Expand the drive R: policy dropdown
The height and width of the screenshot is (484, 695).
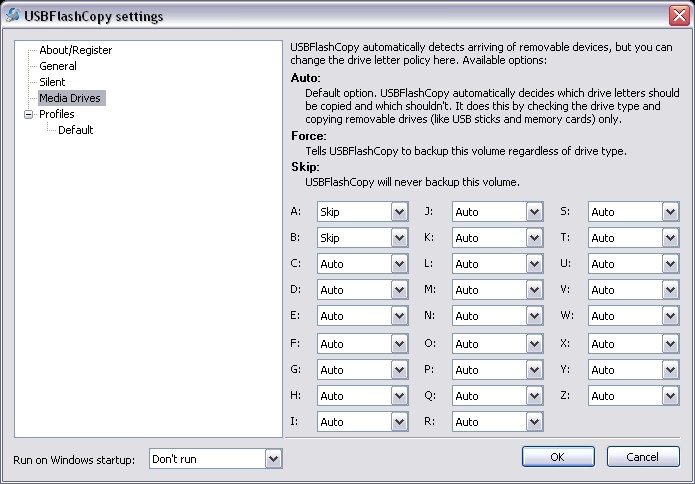coord(498,422)
